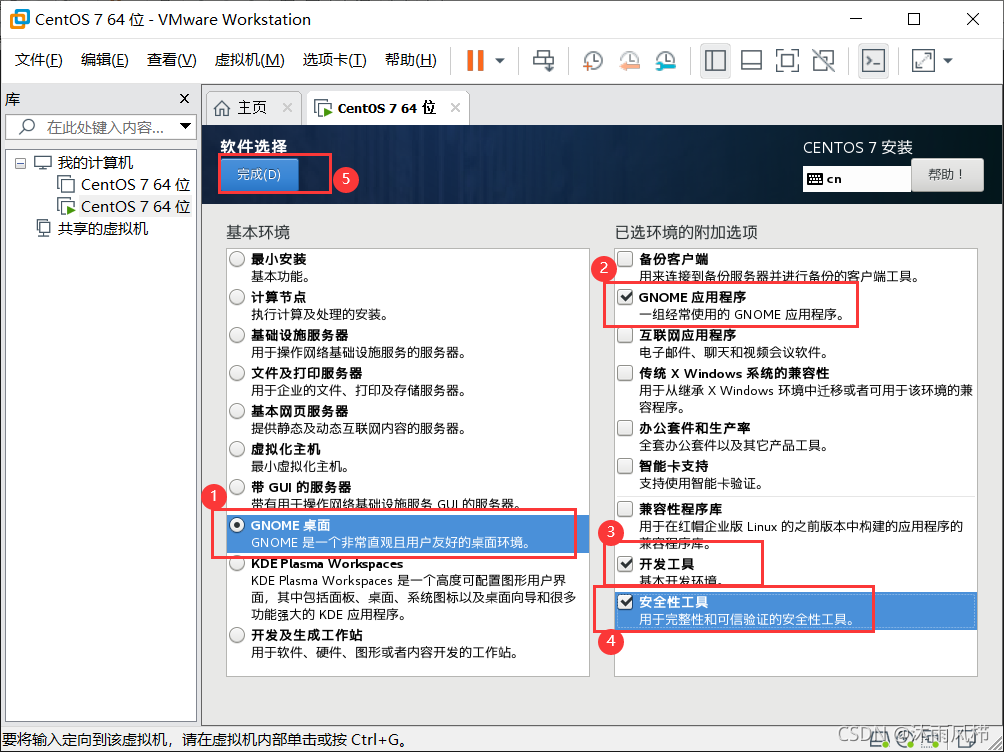Click the cn keyboard layout indicator
This screenshot has height=752, width=1004.
pos(856,179)
